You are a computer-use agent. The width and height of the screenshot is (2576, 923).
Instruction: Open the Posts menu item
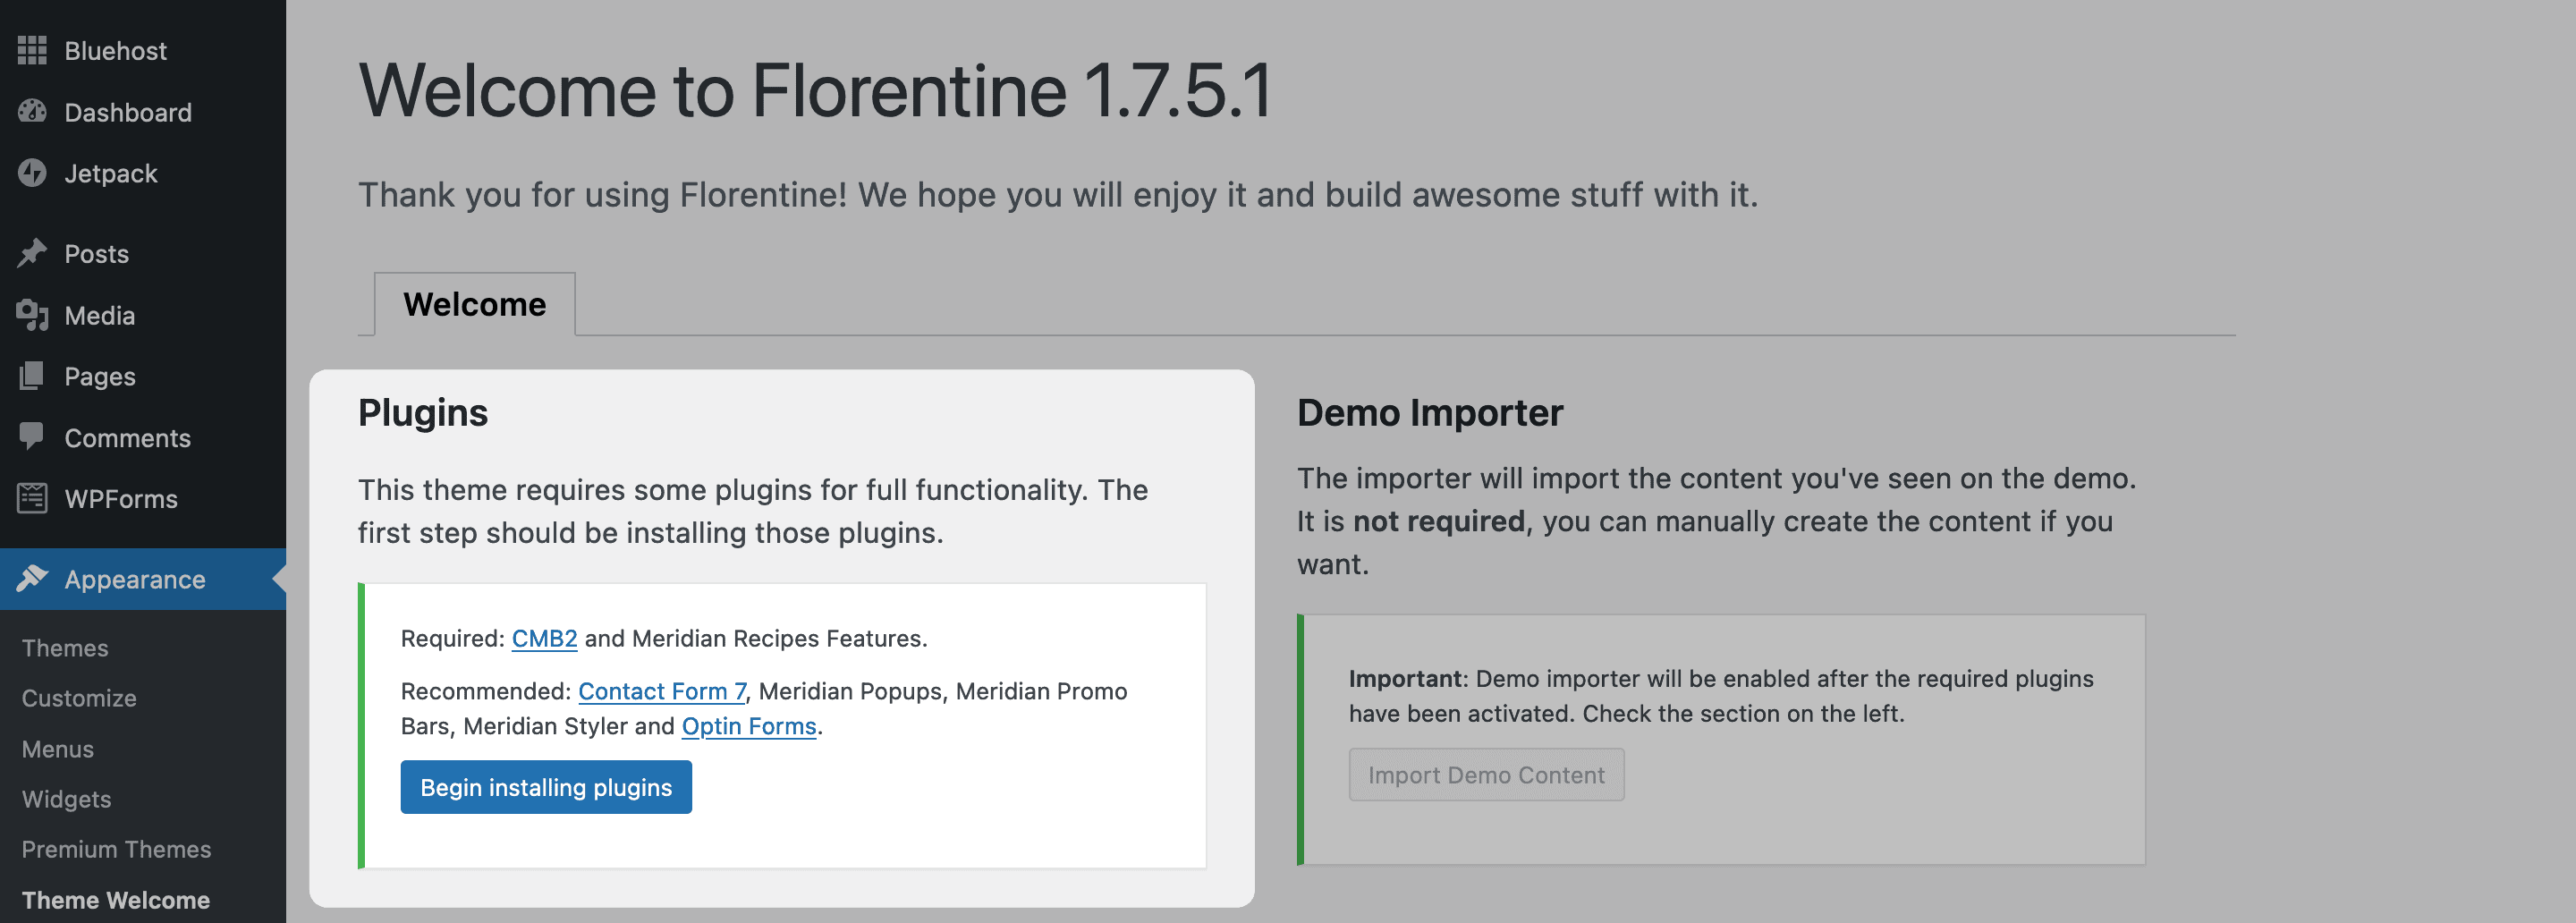97,254
